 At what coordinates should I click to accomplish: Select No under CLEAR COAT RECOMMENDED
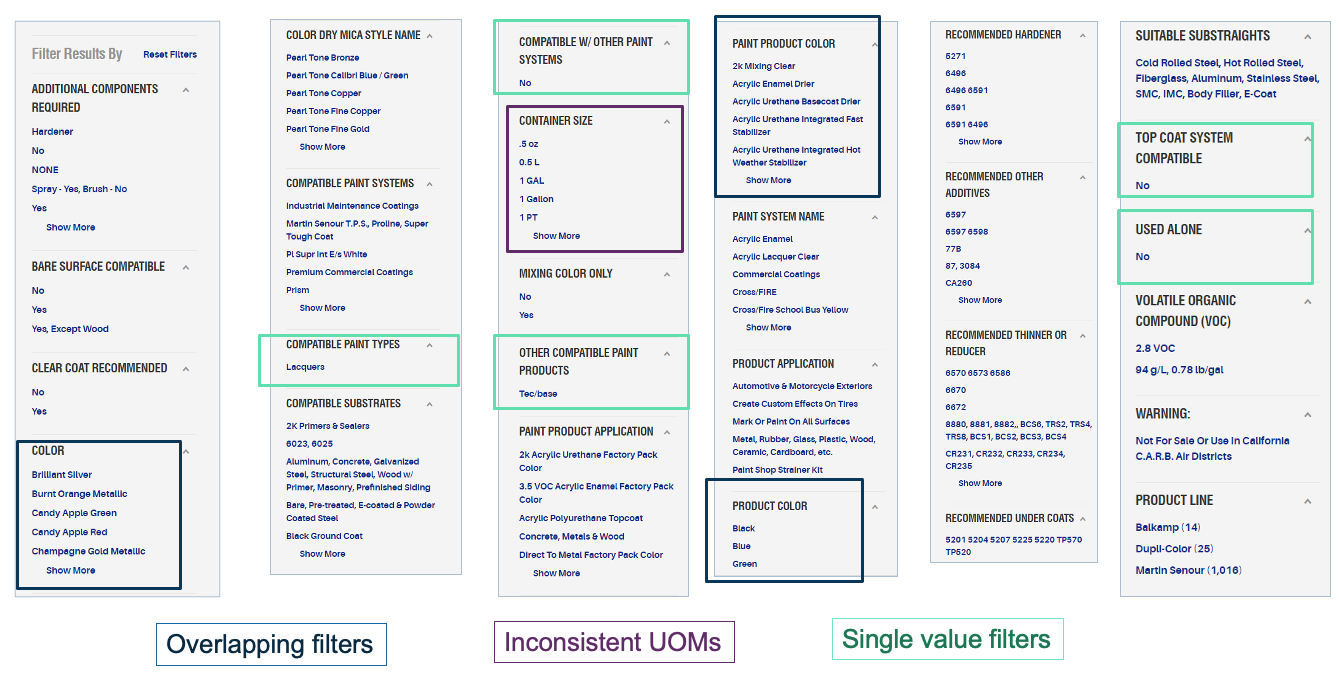(37, 392)
